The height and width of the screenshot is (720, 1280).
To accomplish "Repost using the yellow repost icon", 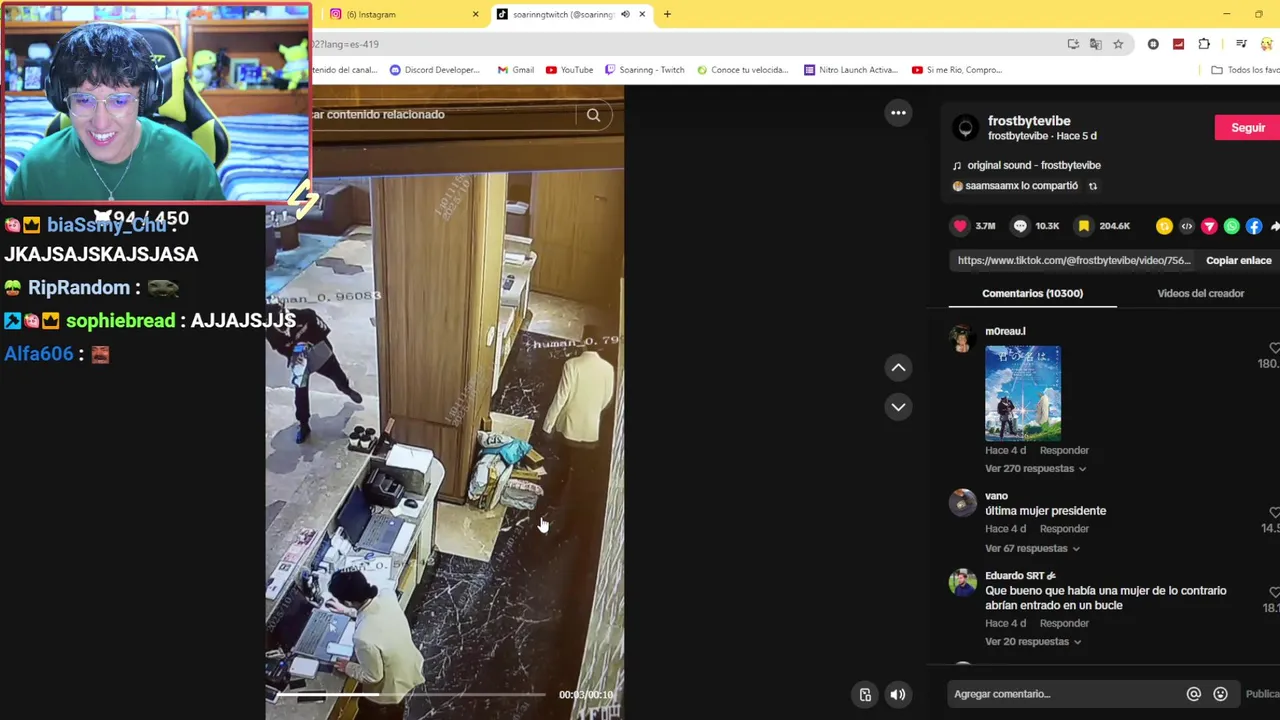I will click(1164, 226).
